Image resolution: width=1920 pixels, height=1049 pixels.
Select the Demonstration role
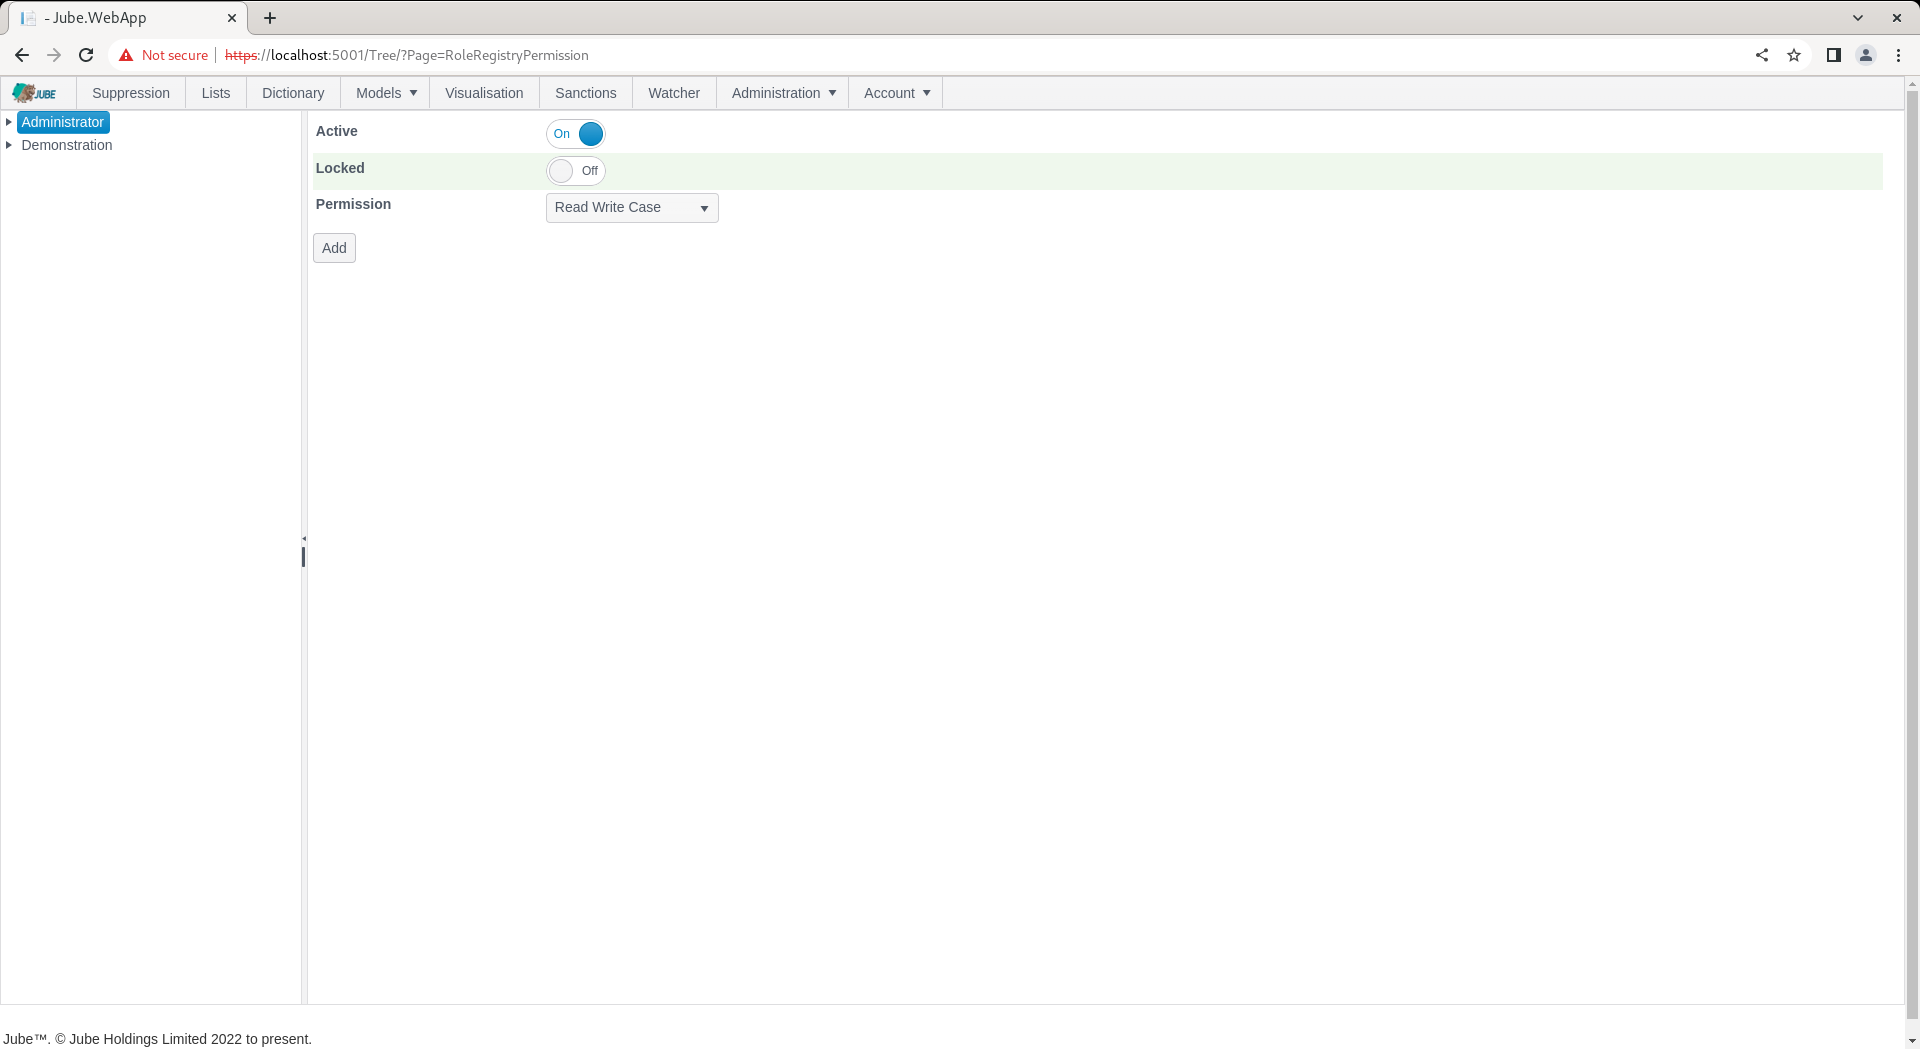(67, 145)
